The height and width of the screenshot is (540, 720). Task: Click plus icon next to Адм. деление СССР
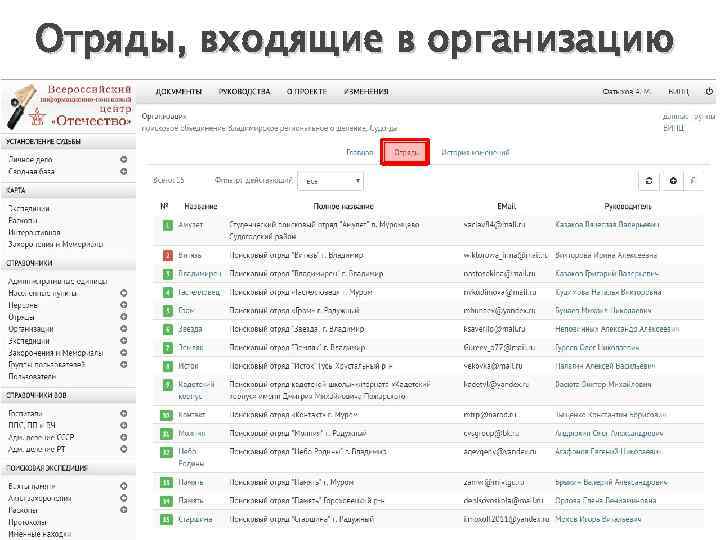click(x=124, y=437)
